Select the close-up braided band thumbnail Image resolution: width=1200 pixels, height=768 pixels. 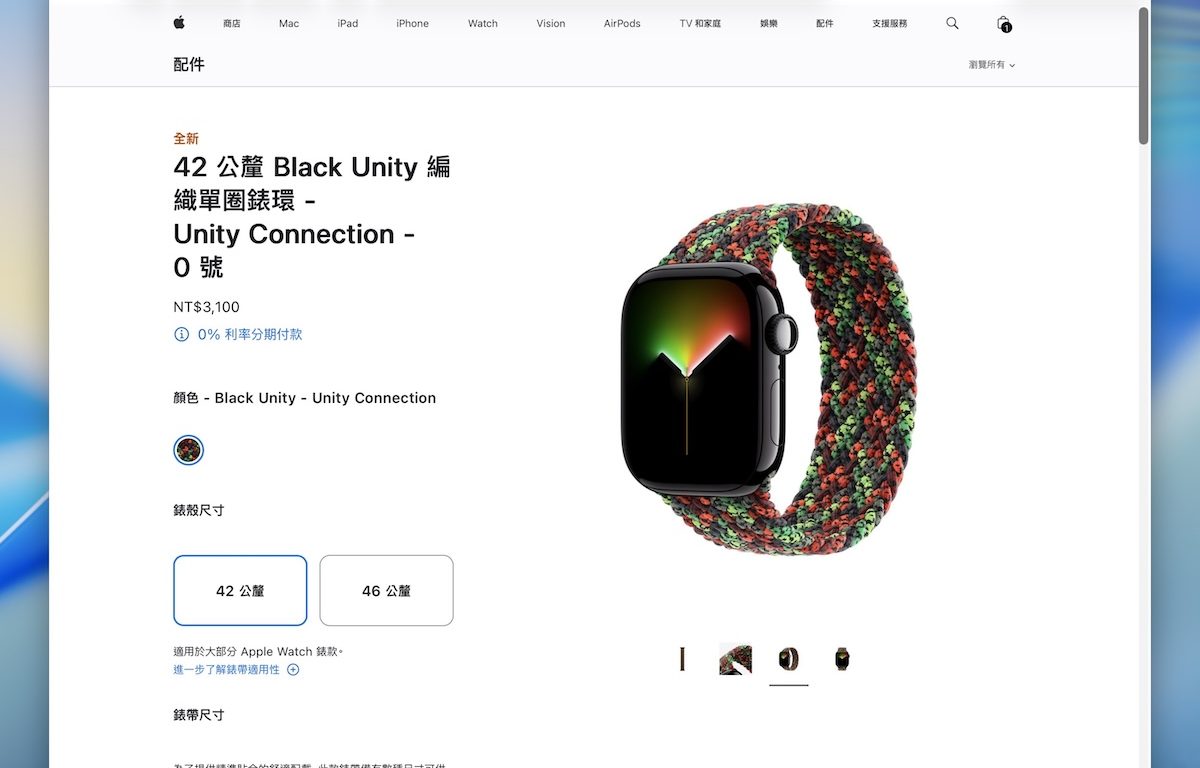point(735,659)
